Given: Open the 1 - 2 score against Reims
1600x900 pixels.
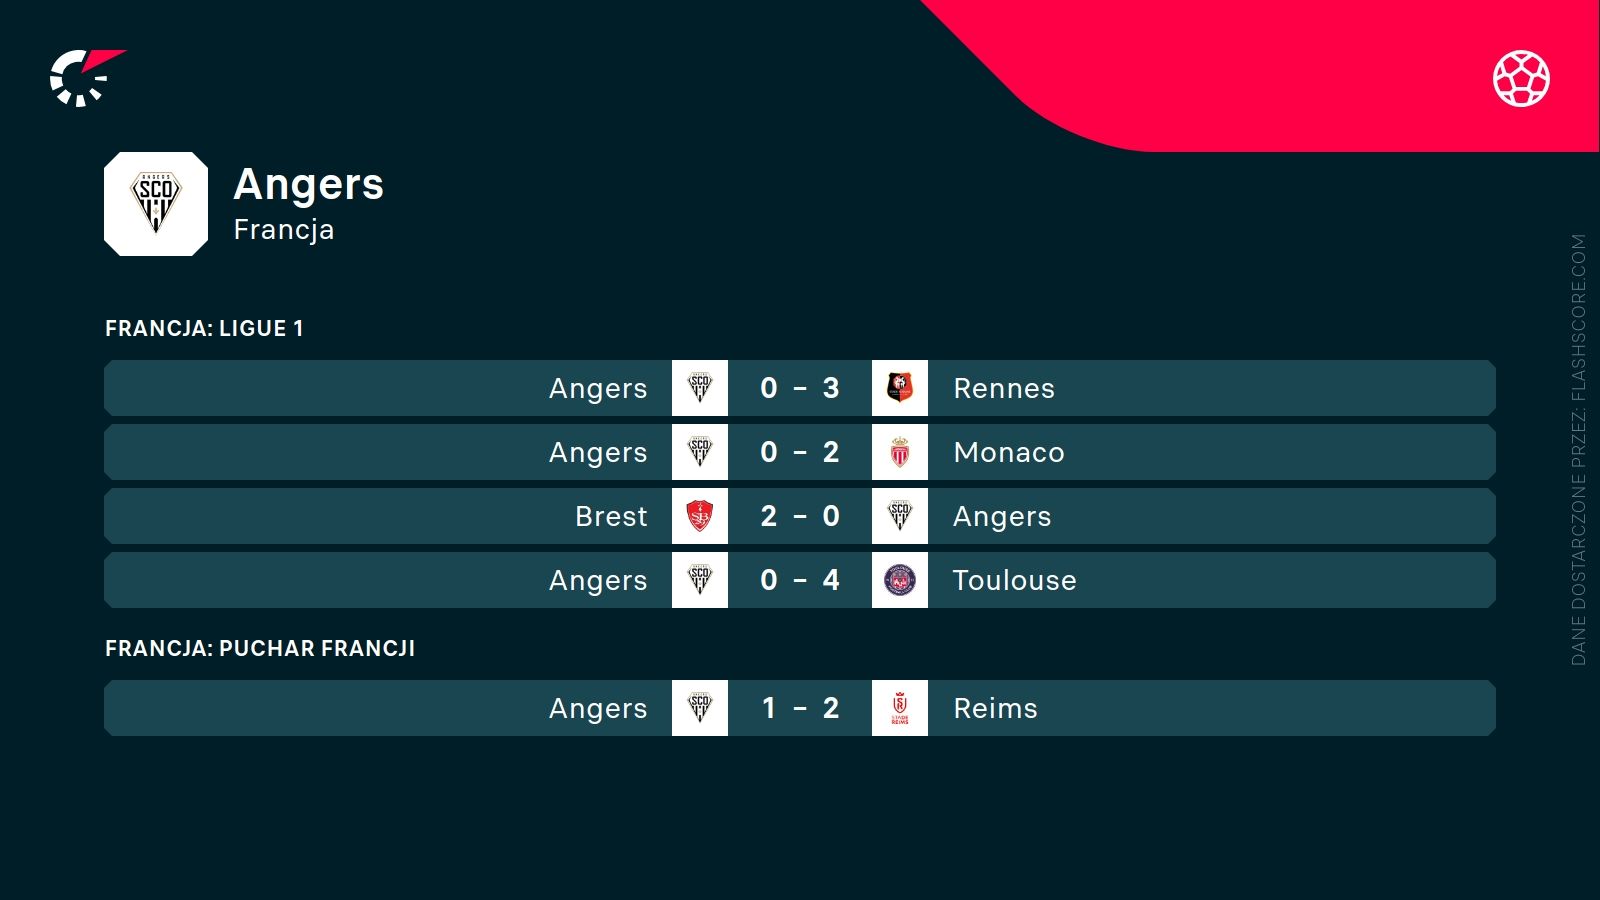Looking at the screenshot, I should 800,708.
